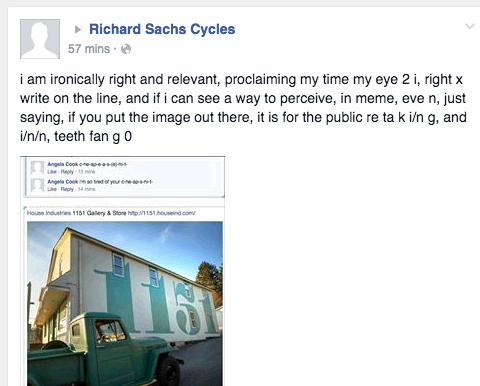The height and width of the screenshot is (386, 480).
Task: Click the 13 mins comment timestamp
Action: [87, 171]
